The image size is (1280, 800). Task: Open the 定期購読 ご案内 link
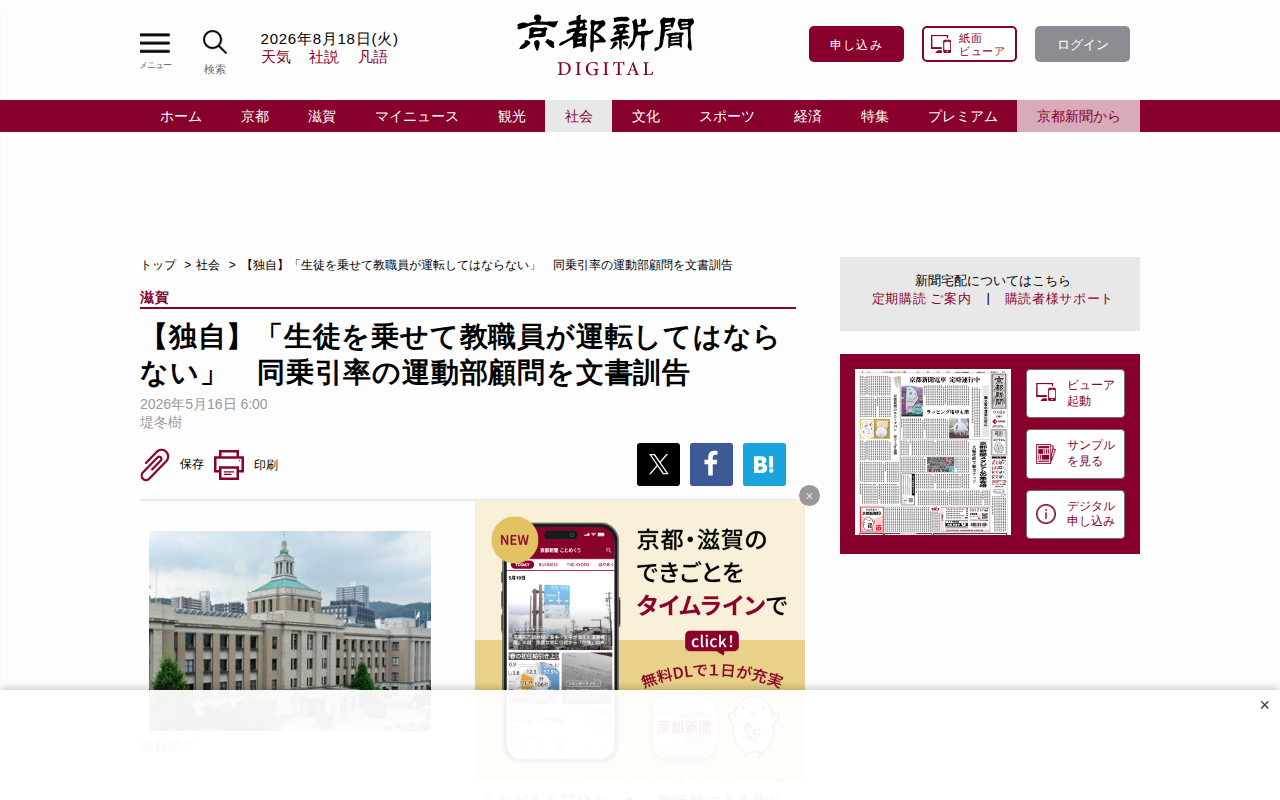(921, 299)
